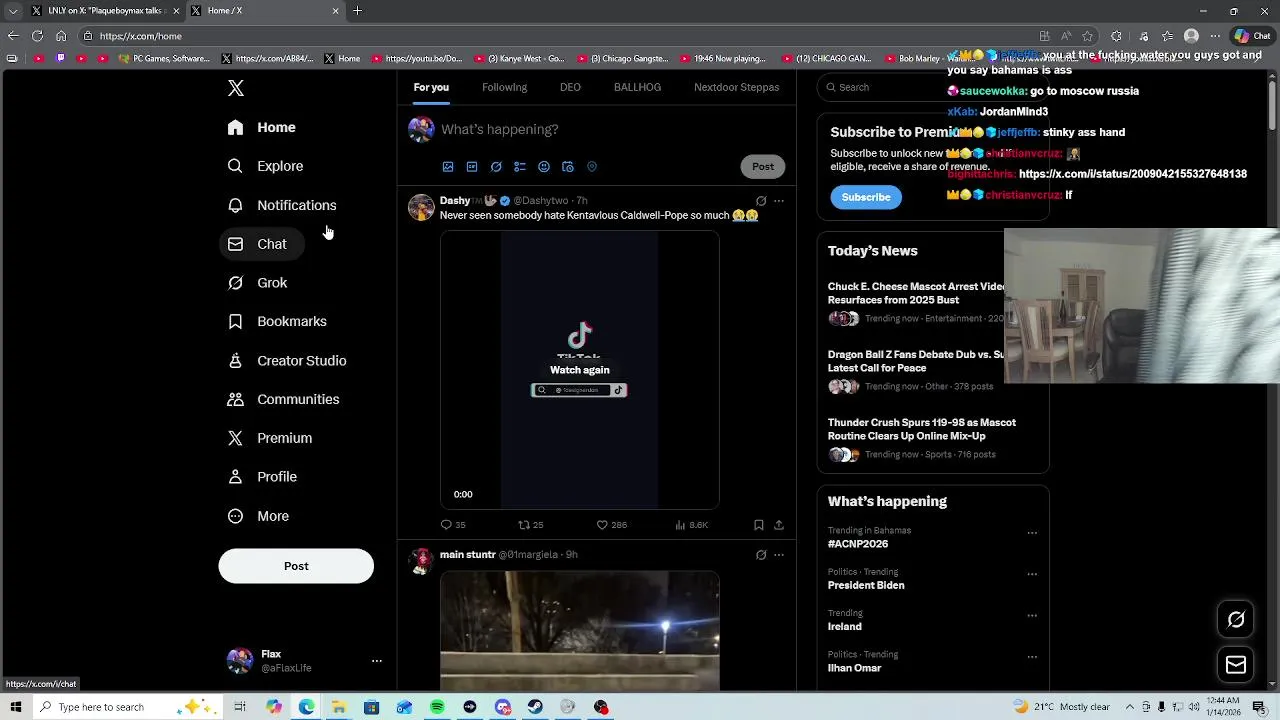This screenshot has height=720, width=1280.
Task: Click Watch again on the TikTok video
Action: [579, 370]
